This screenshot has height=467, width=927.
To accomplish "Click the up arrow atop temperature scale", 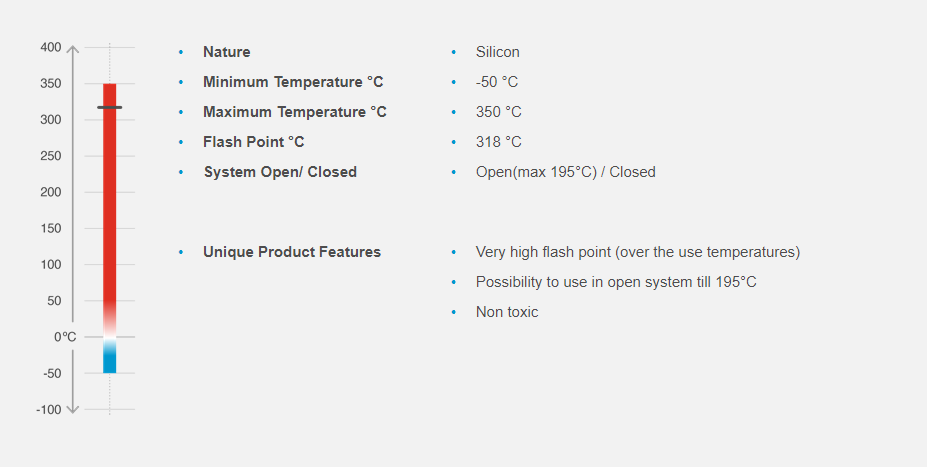I will tap(72, 48).
